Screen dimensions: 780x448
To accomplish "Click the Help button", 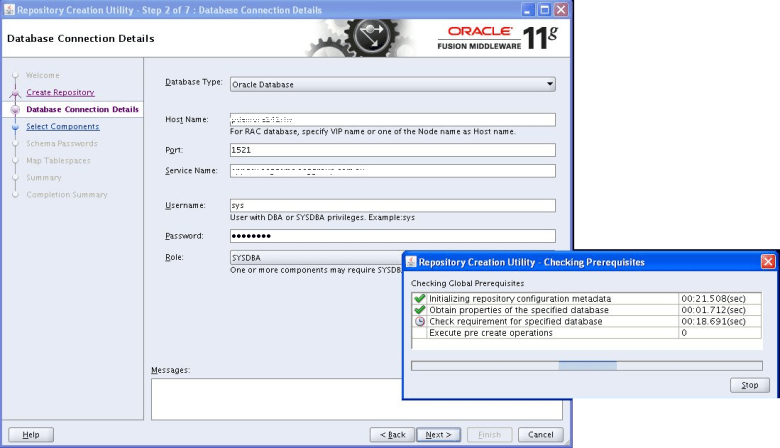I will (x=31, y=434).
